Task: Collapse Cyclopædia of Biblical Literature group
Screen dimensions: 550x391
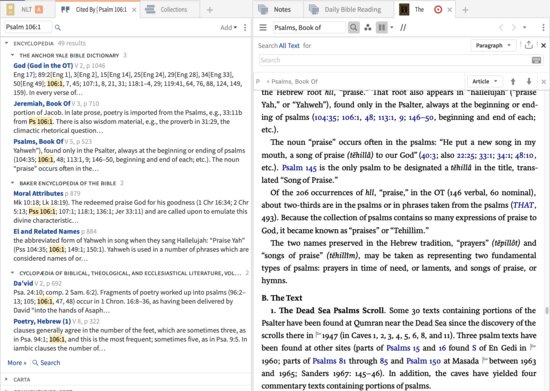Action: pyautogui.click(x=13, y=273)
